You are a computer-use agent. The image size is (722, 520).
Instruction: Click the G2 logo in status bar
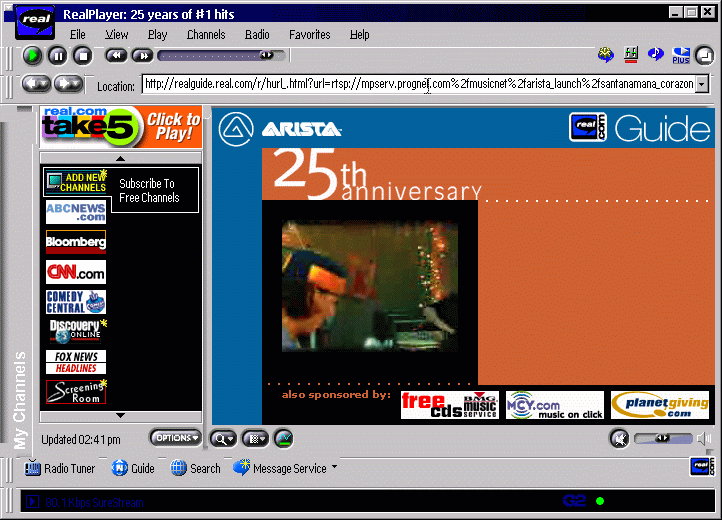coord(574,501)
